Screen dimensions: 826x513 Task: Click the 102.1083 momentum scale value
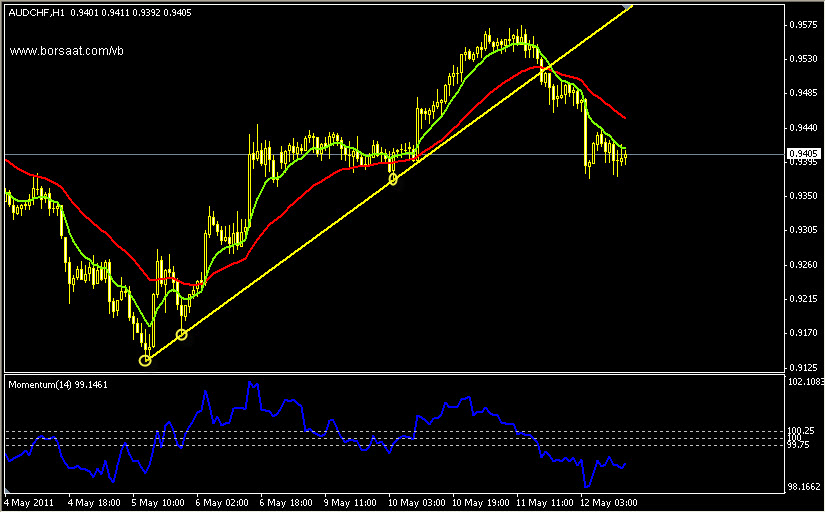(805, 381)
